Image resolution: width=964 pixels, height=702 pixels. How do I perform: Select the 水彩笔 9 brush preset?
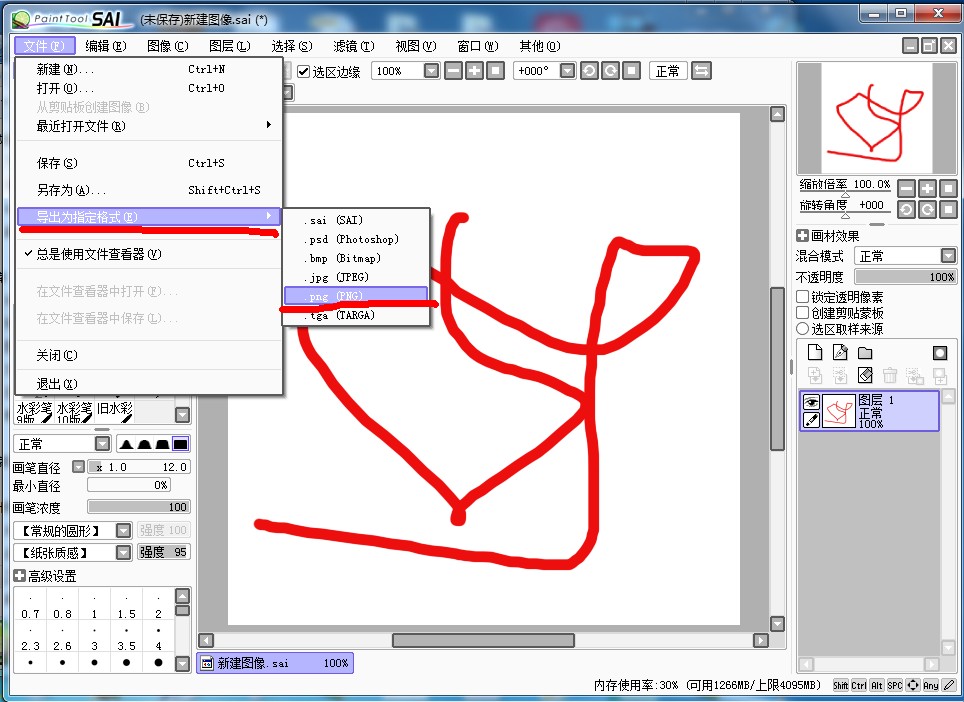point(33,411)
